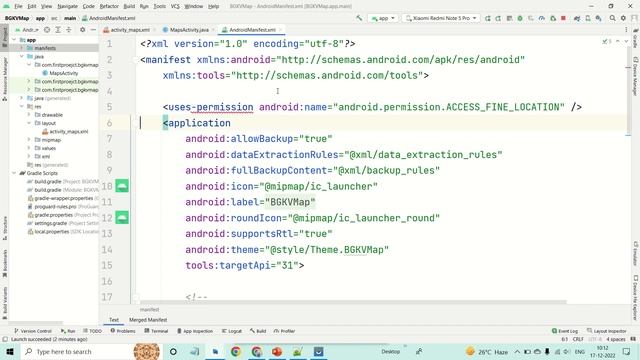Open the TODO tool window
Screen dimensions: 640x360
(92, 331)
